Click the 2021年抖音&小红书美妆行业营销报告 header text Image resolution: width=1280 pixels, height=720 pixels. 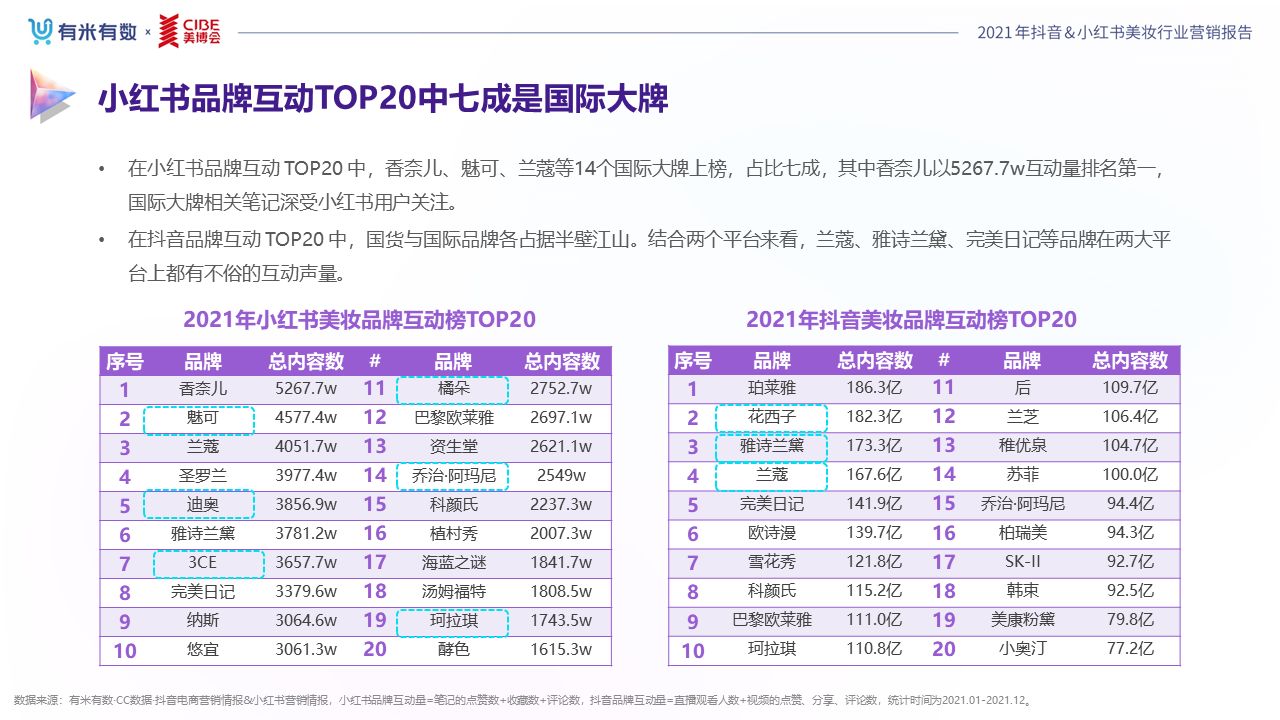pos(1113,30)
